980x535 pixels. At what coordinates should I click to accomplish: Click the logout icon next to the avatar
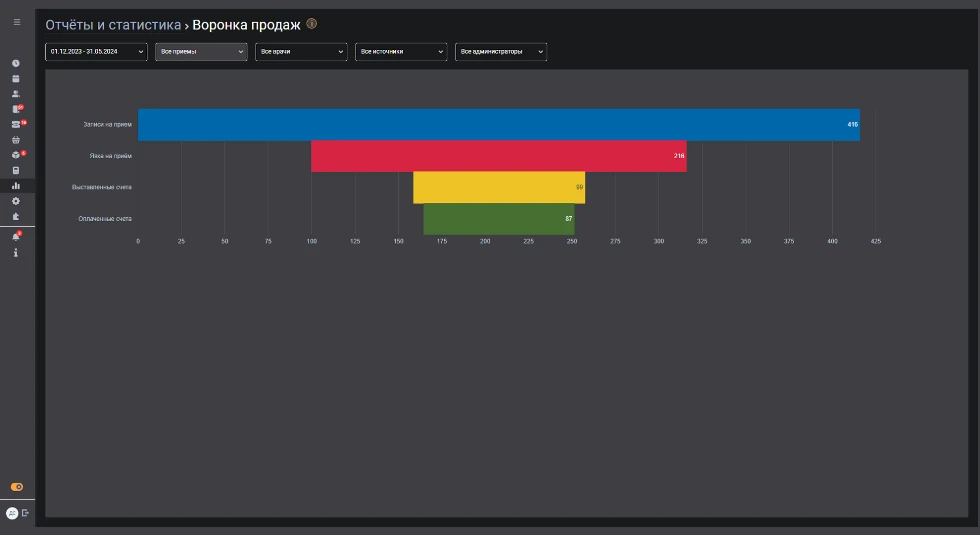tap(26, 513)
